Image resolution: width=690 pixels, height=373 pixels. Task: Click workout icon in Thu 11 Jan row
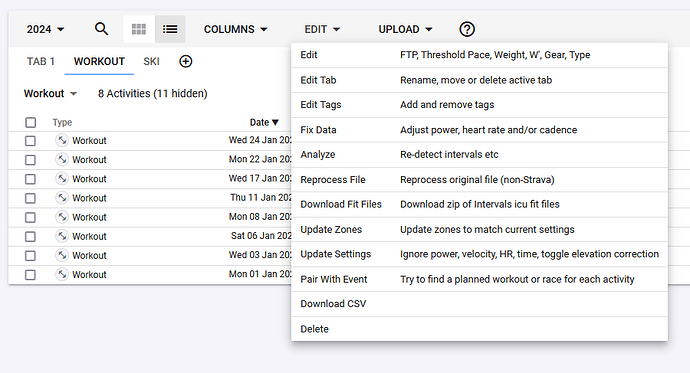(x=62, y=198)
